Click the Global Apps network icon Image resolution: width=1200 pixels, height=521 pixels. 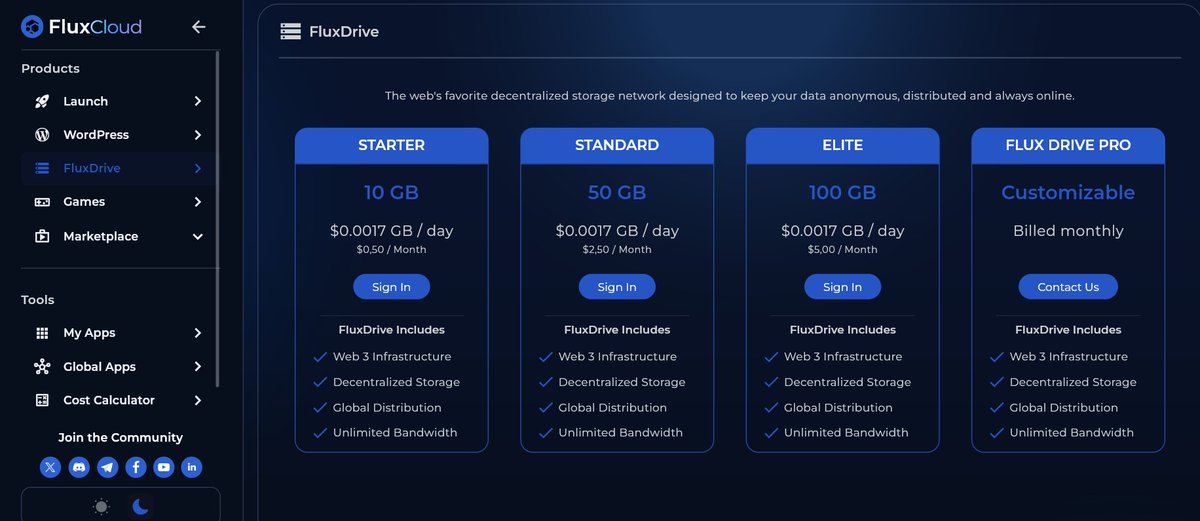click(42, 367)
